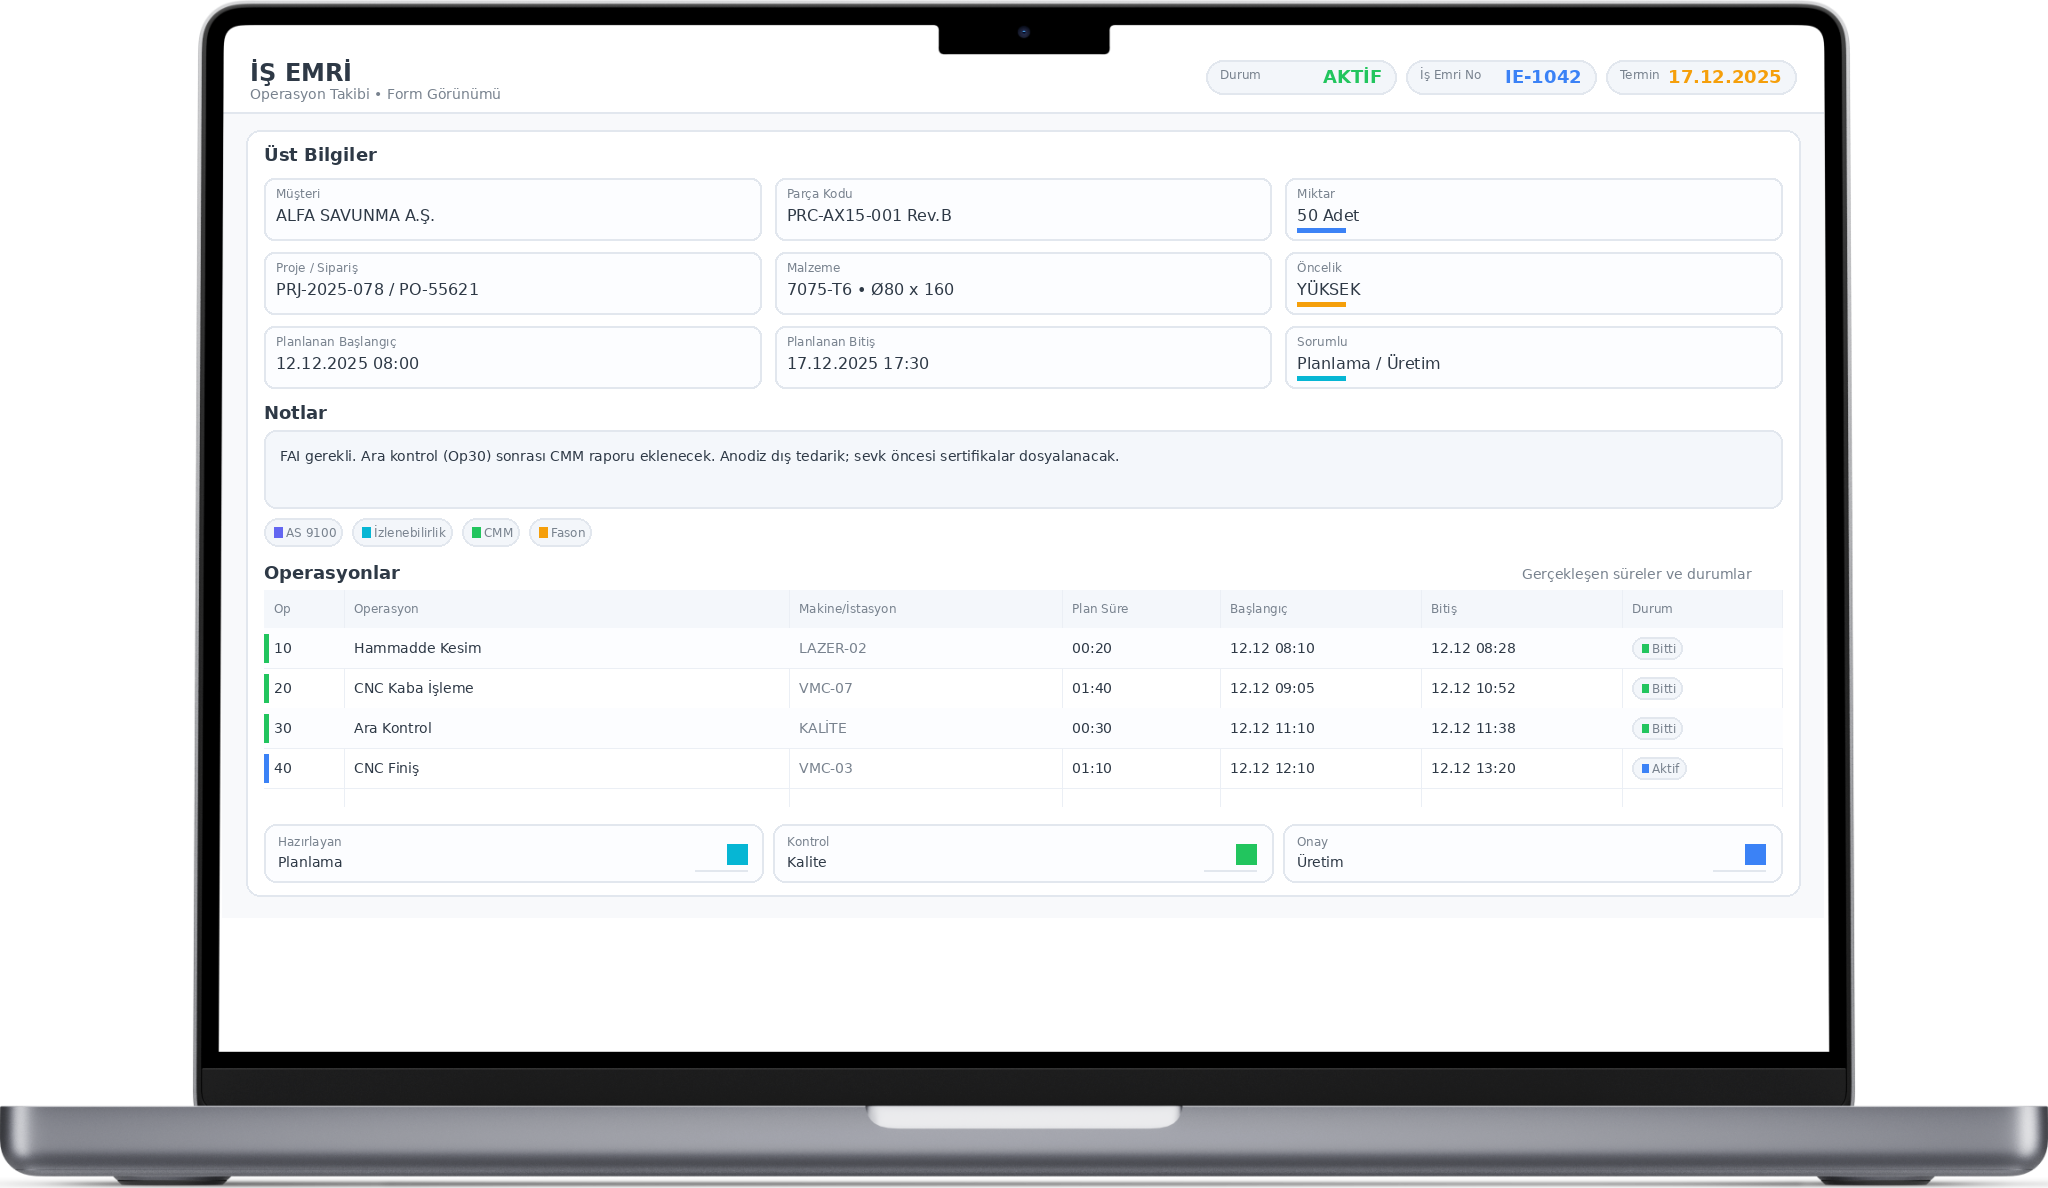Image resolution: width=2048 pixels, height=1188 pixels.
Task: Click blue square in Onay box
Action: tap(1755, 854)
